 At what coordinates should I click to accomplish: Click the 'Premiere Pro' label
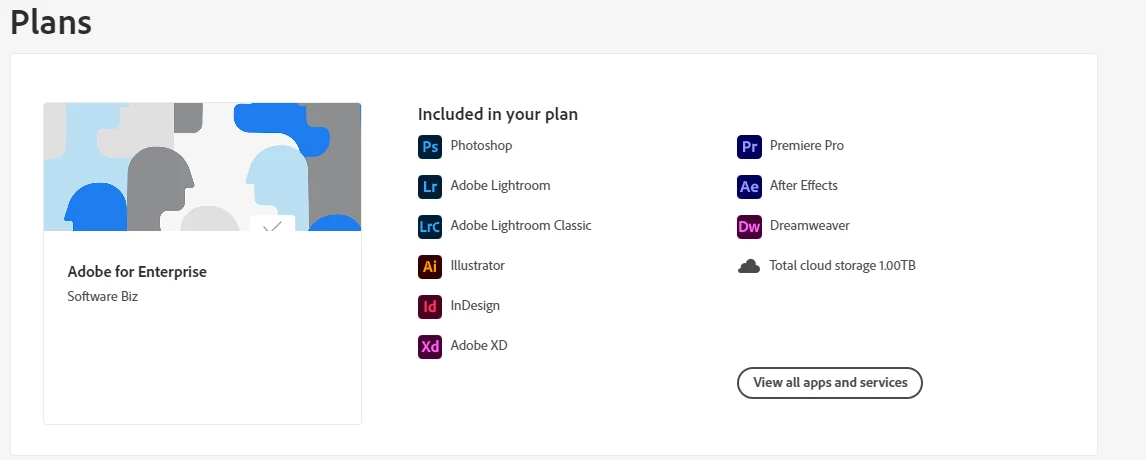pos(806,146)
